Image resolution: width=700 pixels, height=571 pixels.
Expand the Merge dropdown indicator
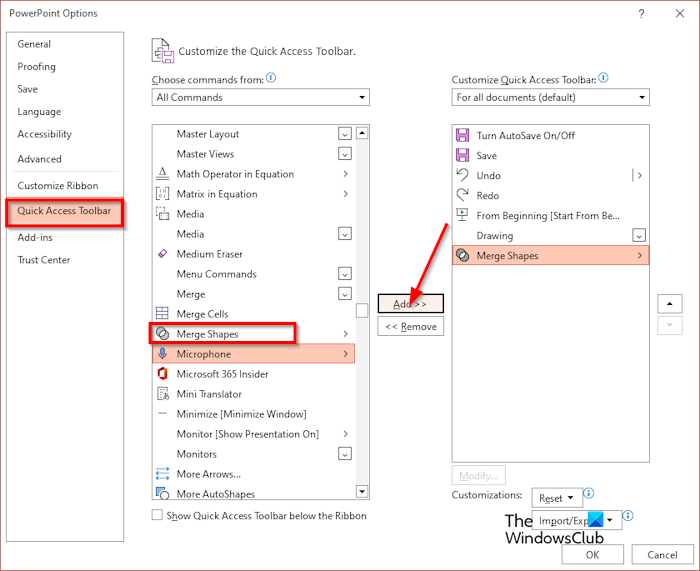pyautogui.click(x=345, y=293)
